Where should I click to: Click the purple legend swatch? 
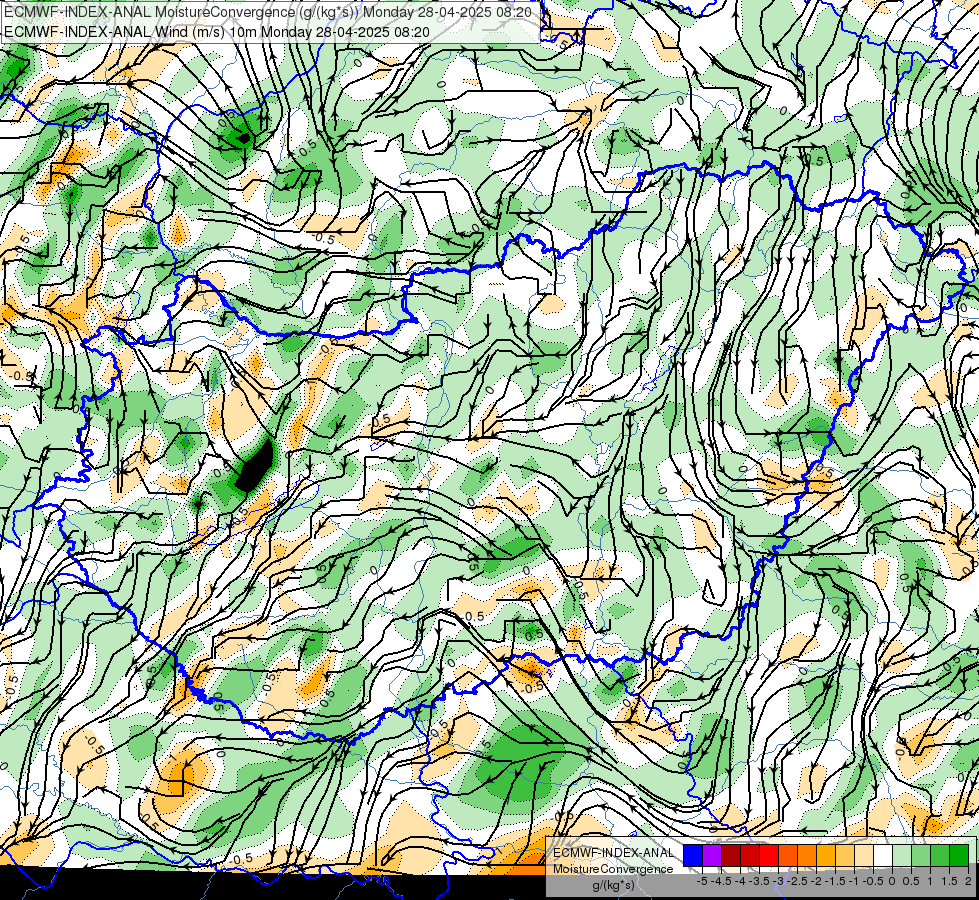coord(712,856)
